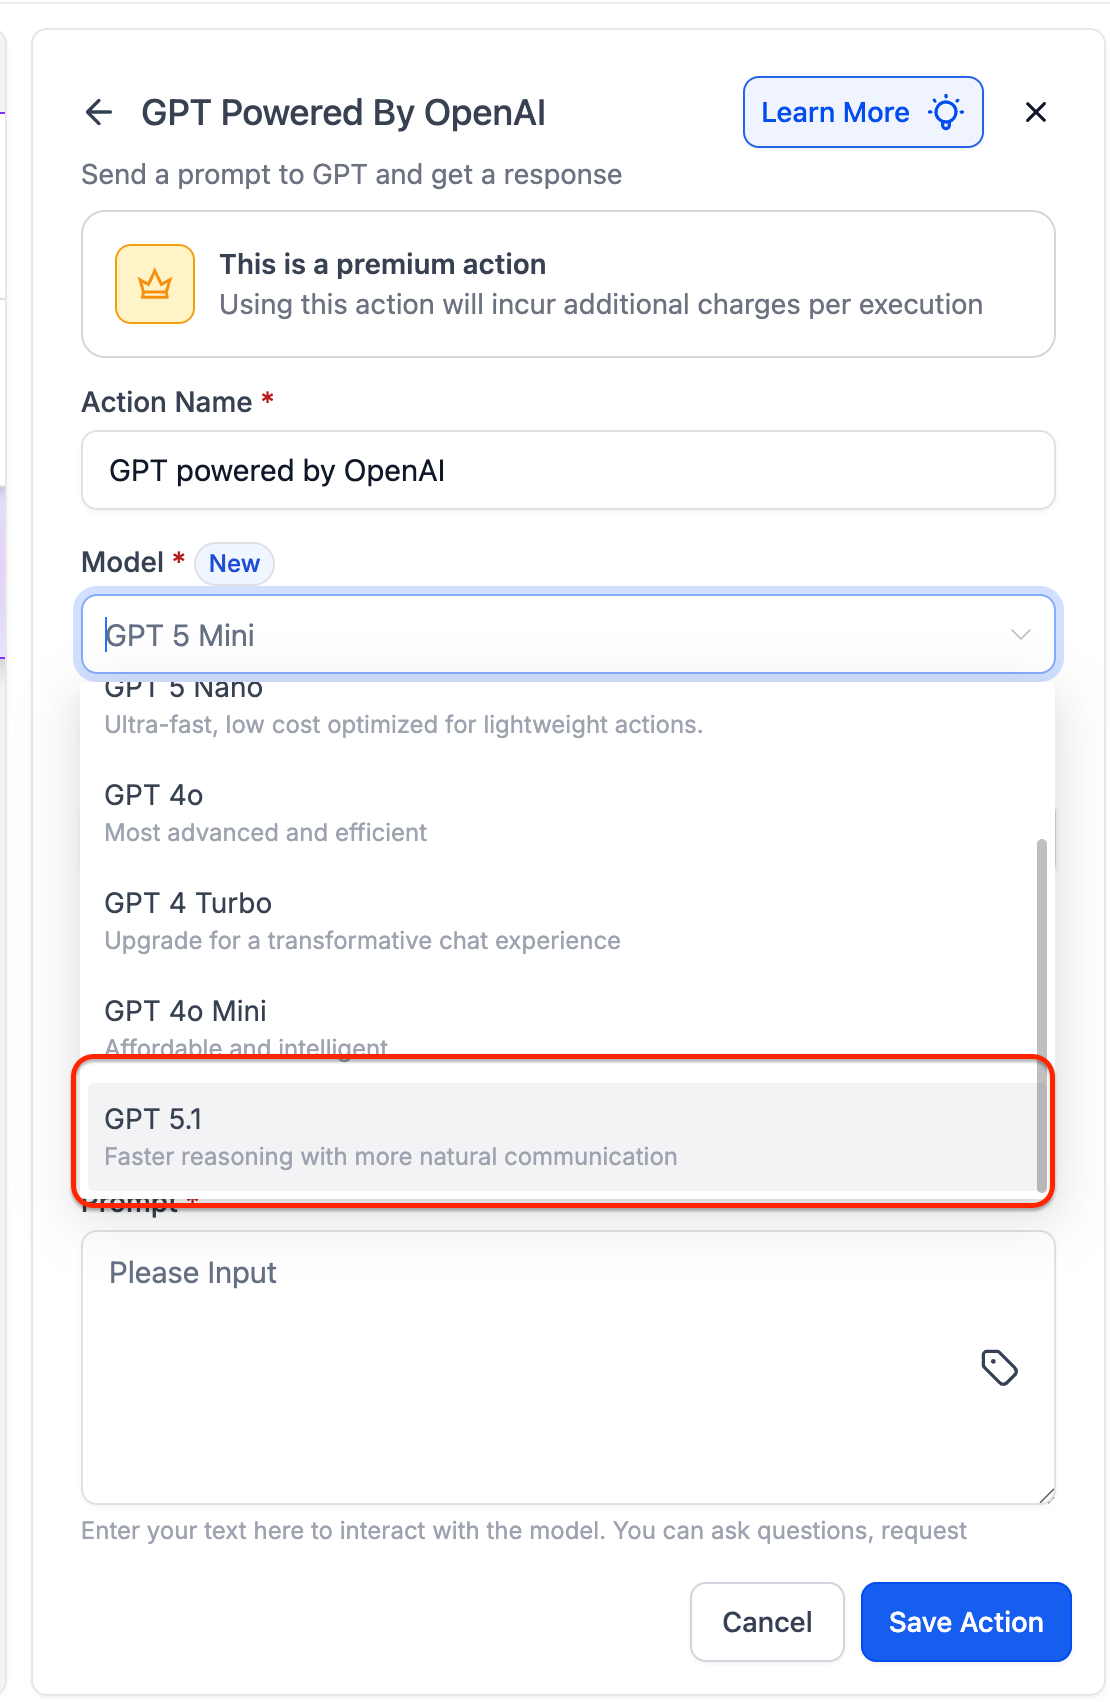Viewport: 1110px width, 1702px height.
Task: Select GPT 5.1 model option
Action: (560, 1137)
